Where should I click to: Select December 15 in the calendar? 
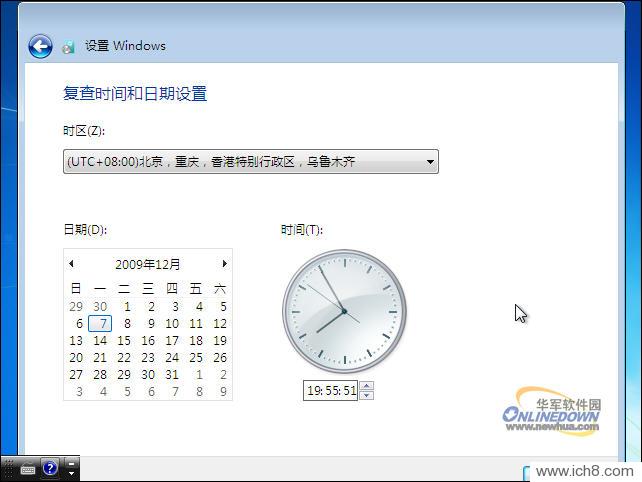pos(124,341)
